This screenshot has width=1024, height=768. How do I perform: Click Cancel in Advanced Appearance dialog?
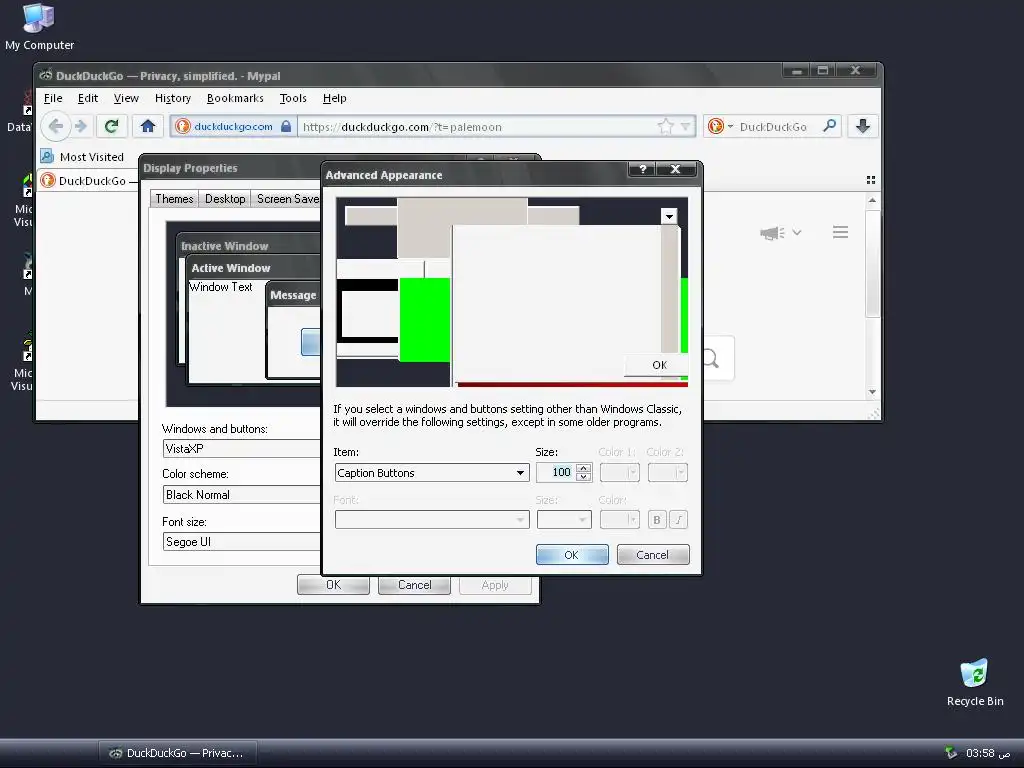click(x=653, y=554)
